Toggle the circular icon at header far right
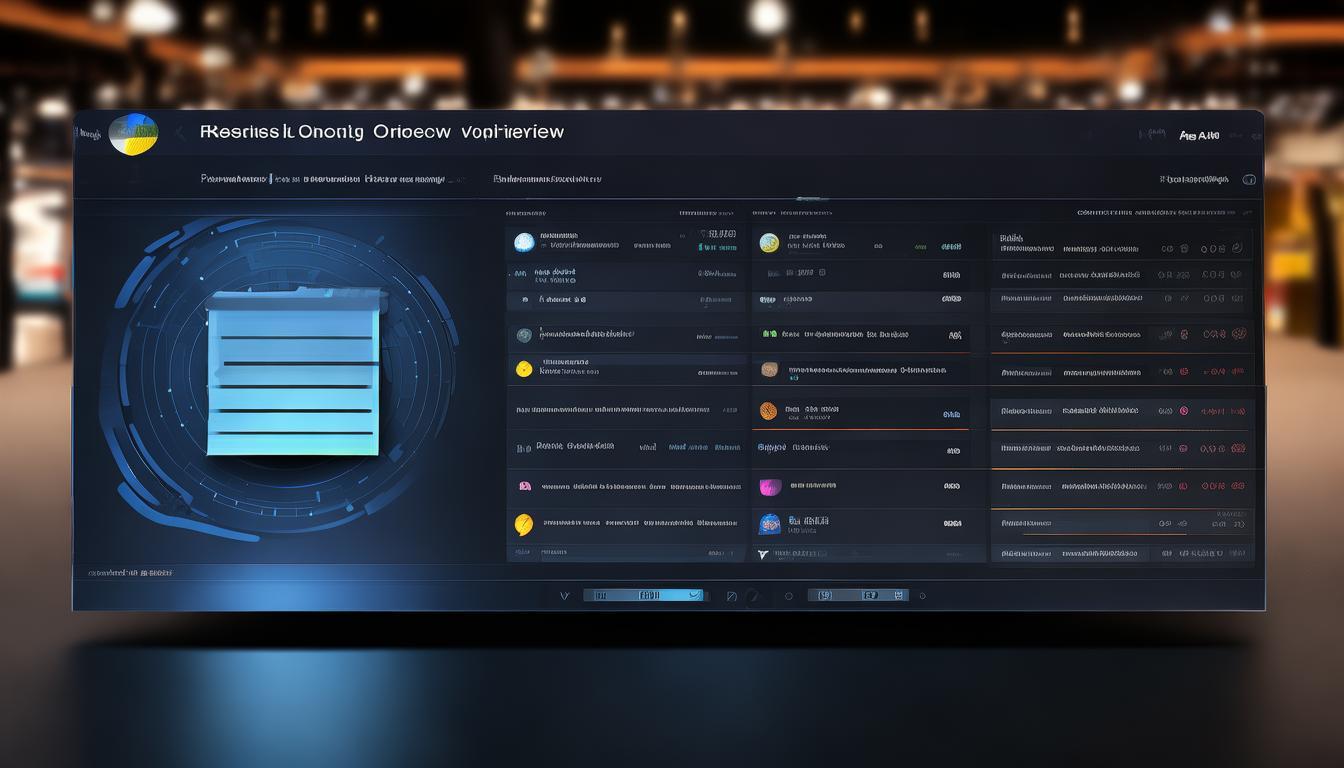 (1248, 180)
